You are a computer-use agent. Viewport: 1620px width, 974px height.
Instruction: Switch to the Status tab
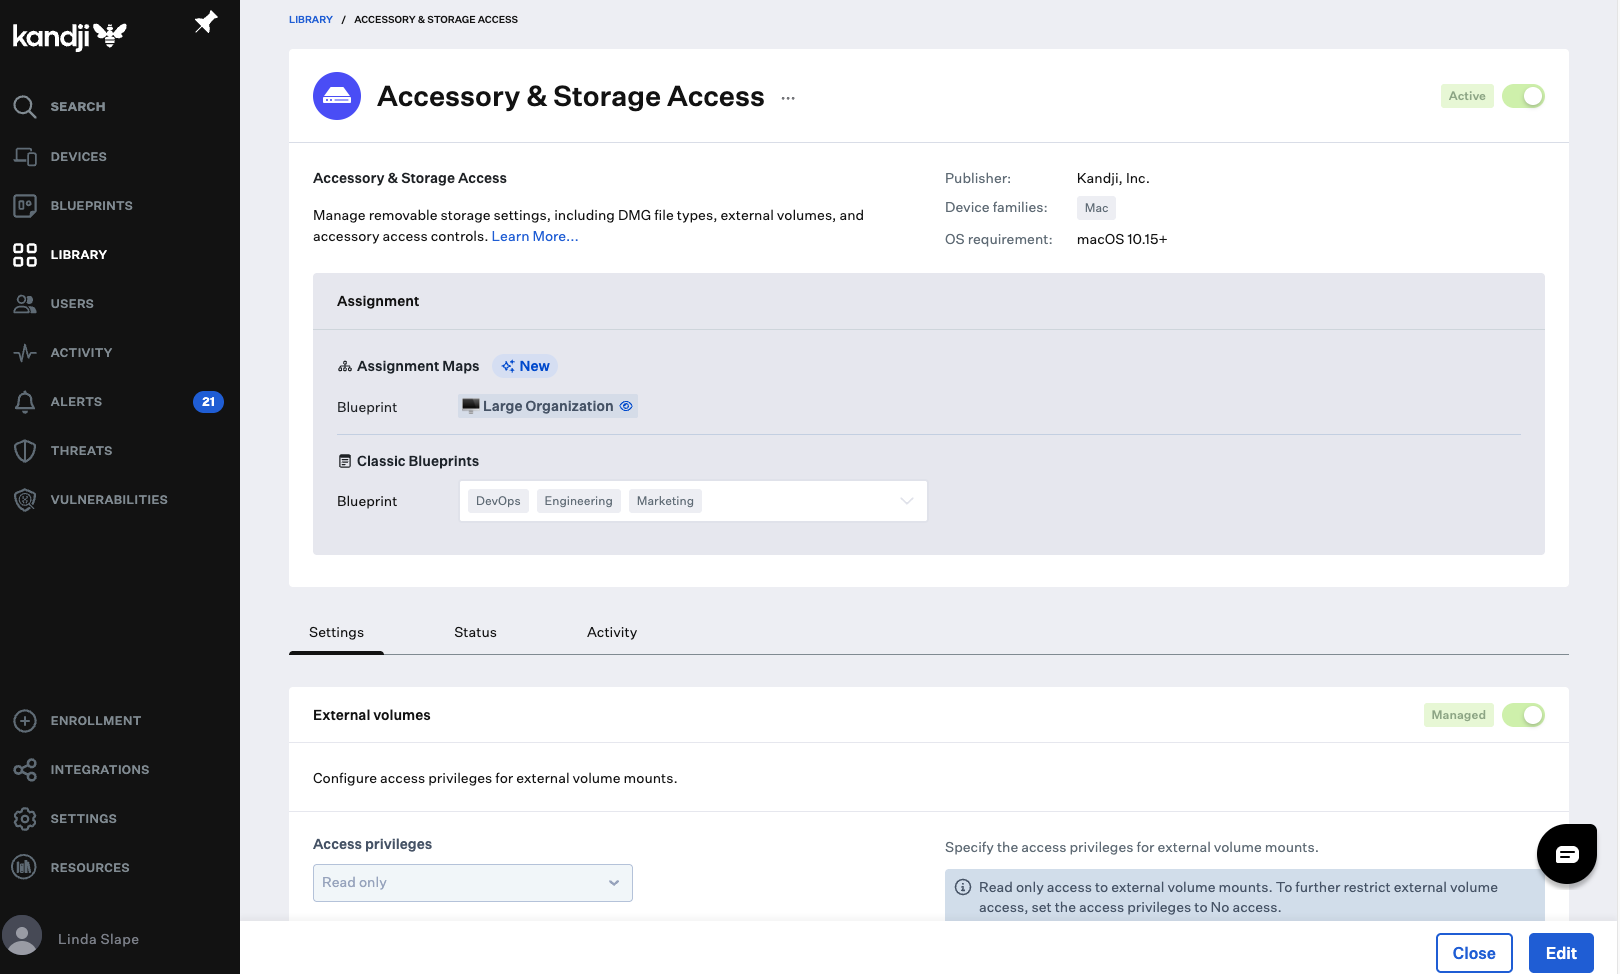(x=475, y=633)
